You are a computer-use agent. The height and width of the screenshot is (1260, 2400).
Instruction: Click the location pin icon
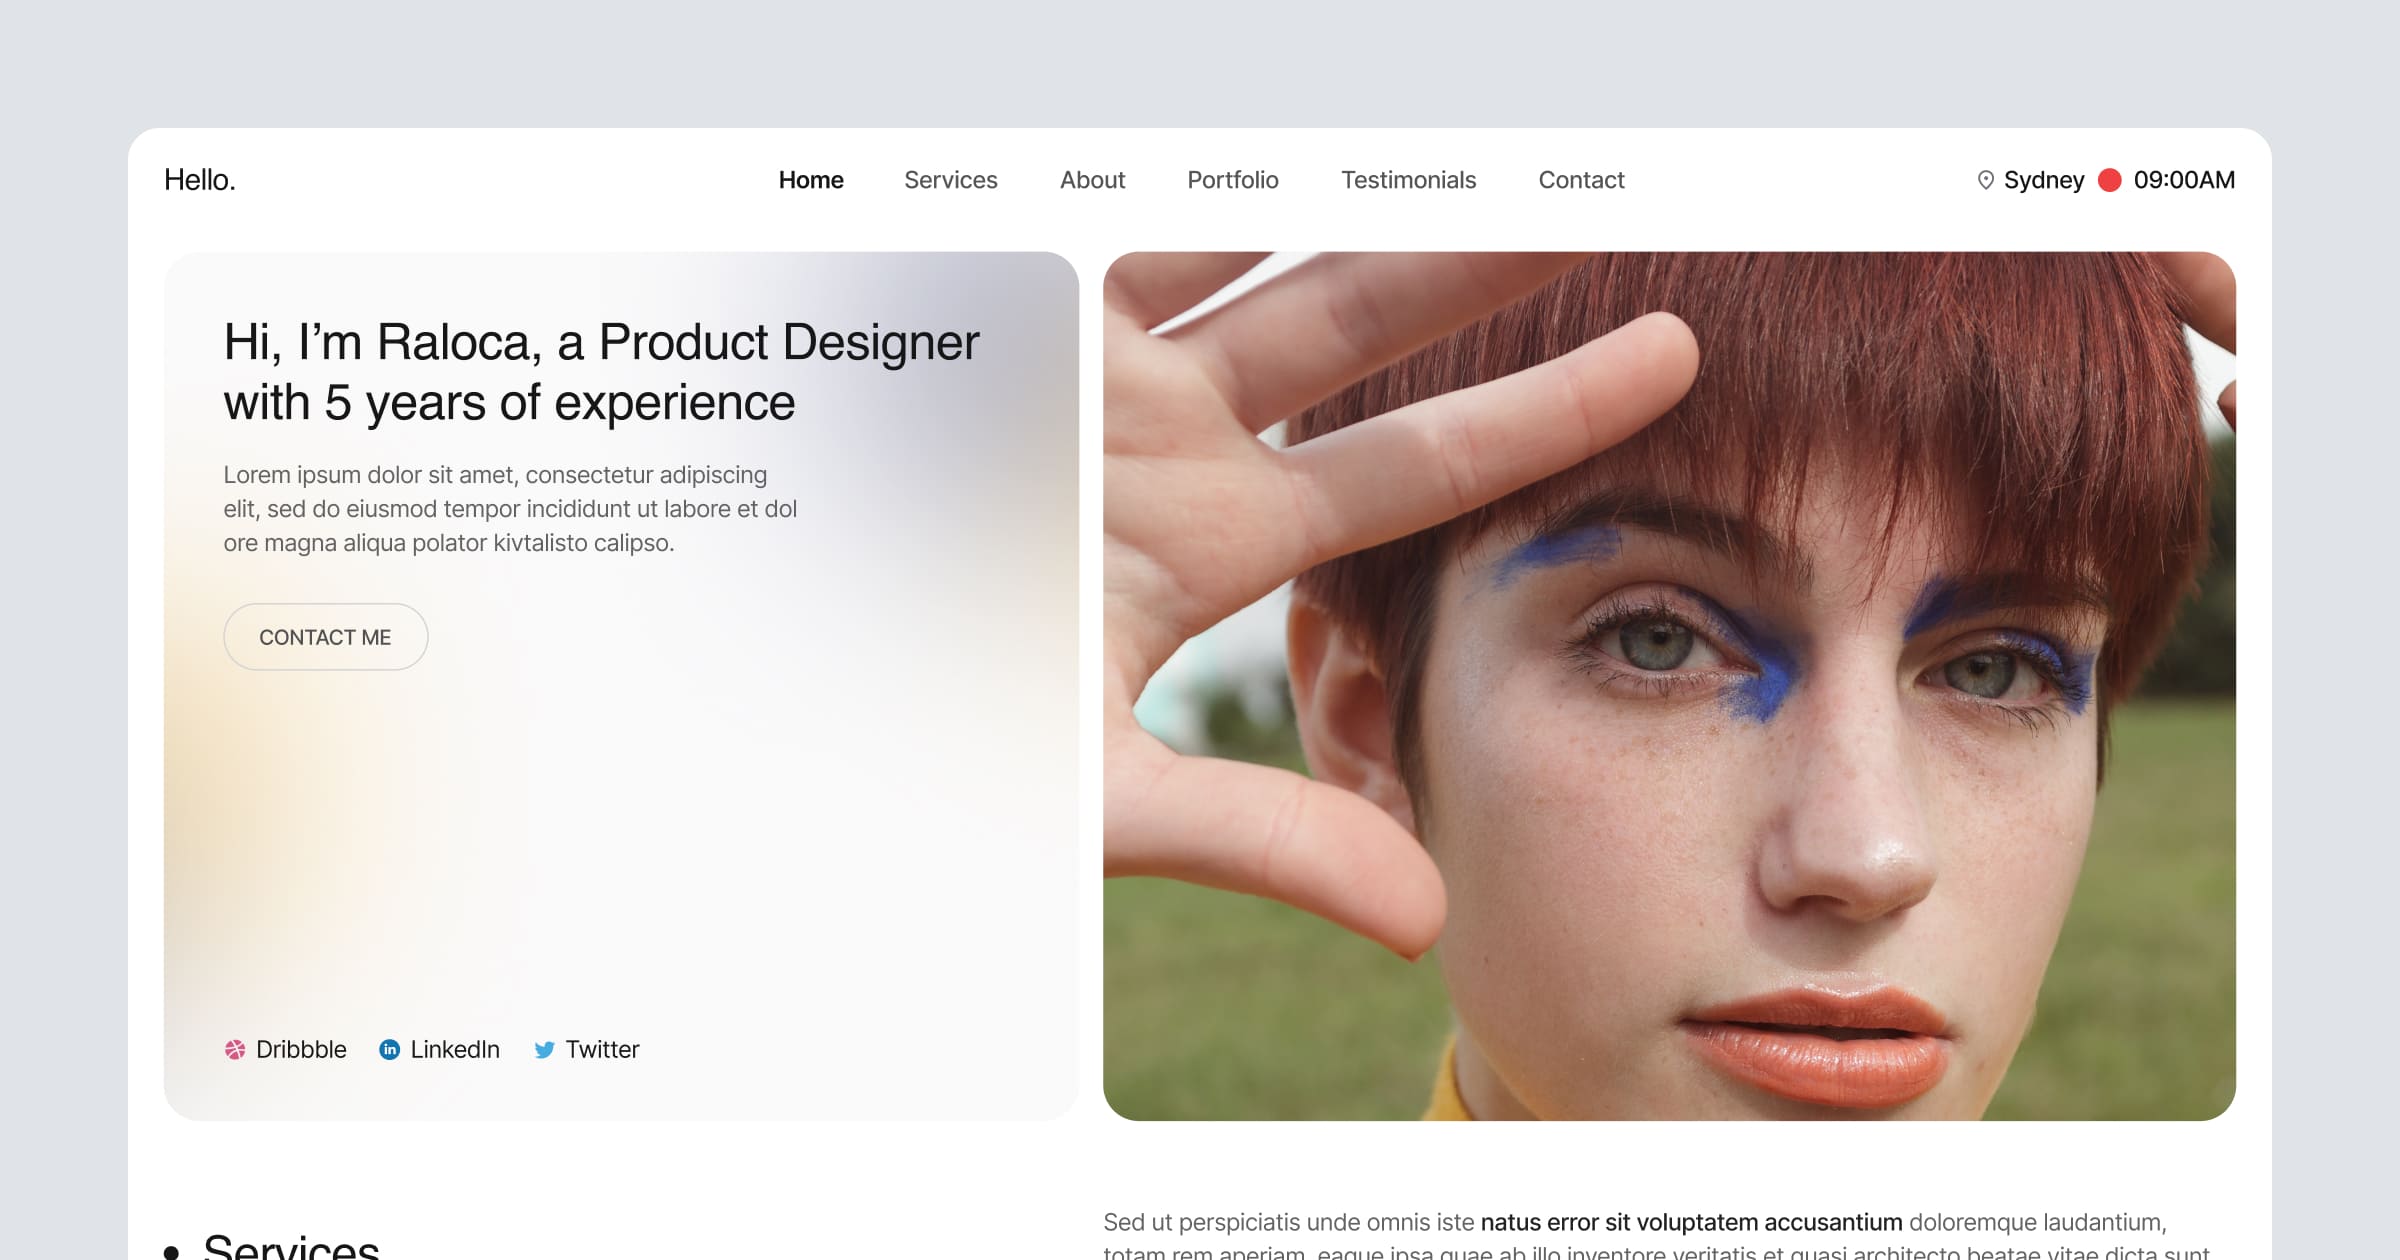click(x=1985, y=180)
